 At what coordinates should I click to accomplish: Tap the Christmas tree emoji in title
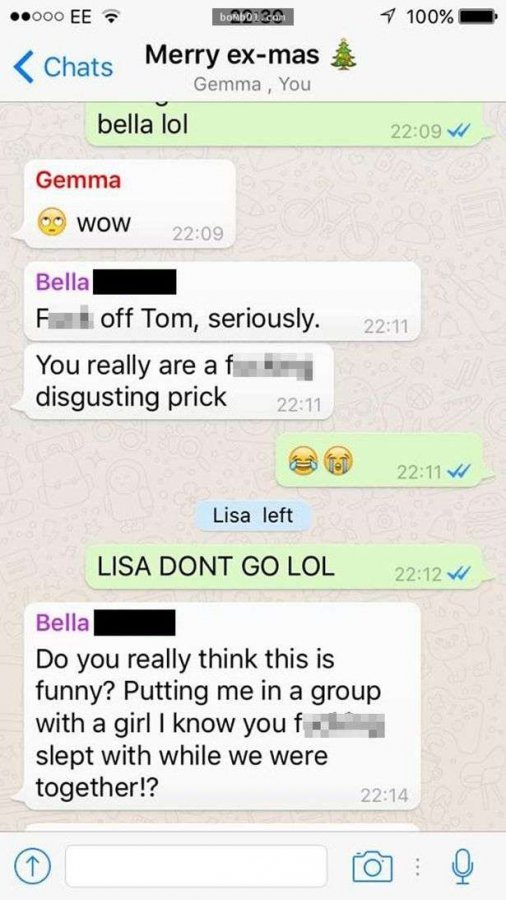coord(344,56)
